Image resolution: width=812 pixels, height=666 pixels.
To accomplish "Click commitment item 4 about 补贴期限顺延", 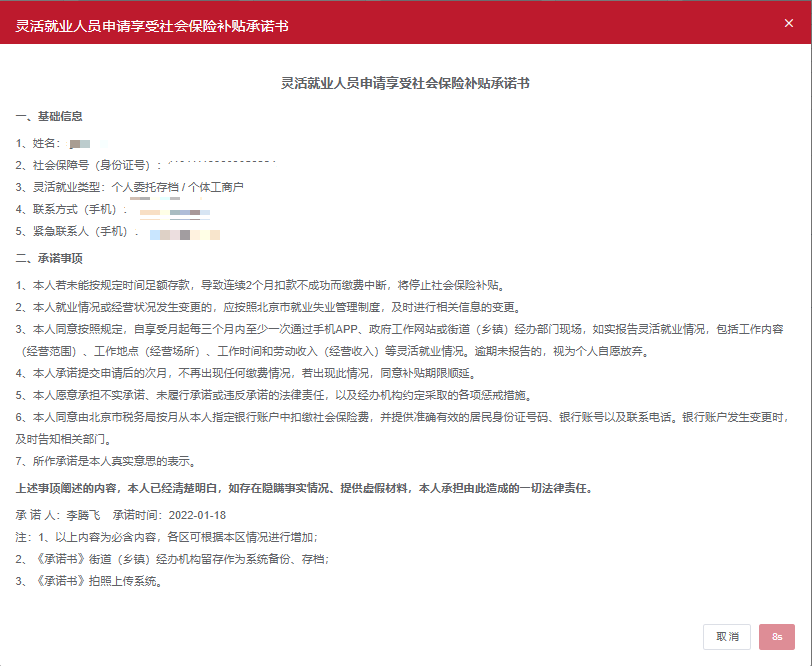I will (x=246, y=373).
